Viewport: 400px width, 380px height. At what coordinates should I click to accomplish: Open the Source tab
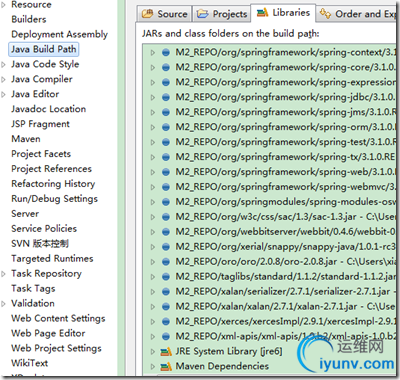click(x=164, y=14)
